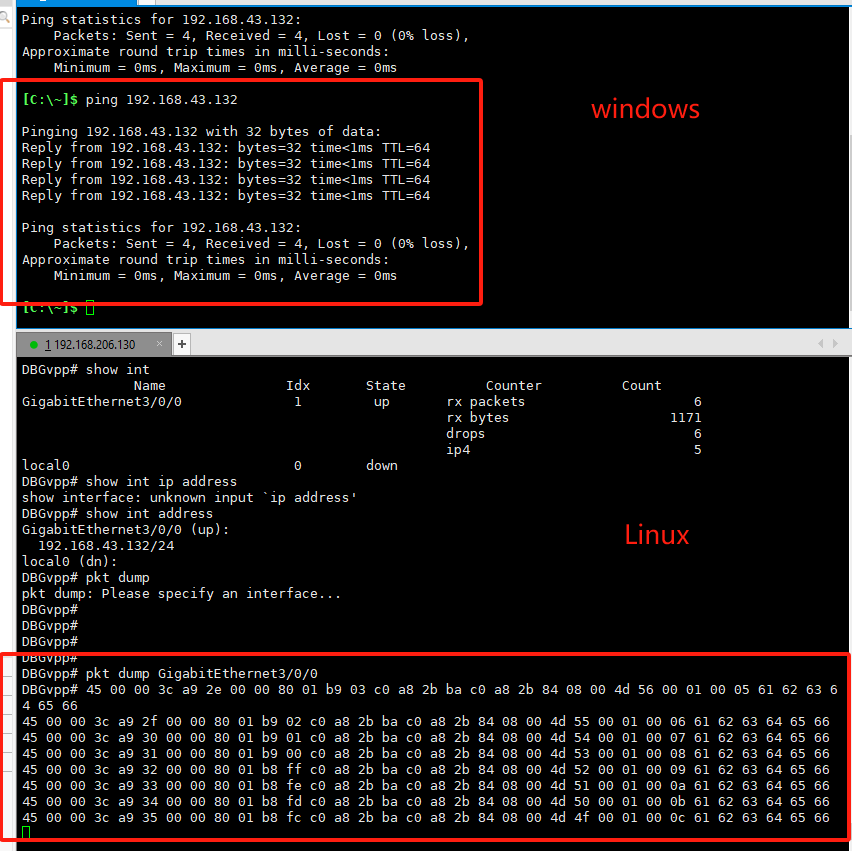Click the windows annotation label
Screen dimensions: 852x851
tap(645, 109)
